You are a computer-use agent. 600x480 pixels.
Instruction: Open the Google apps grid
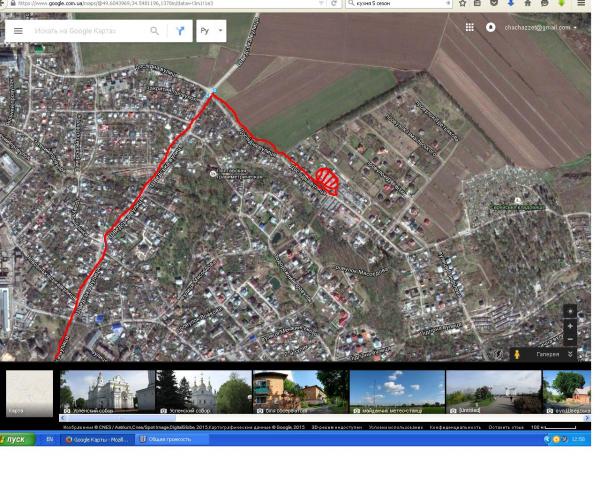pos(470,27)
